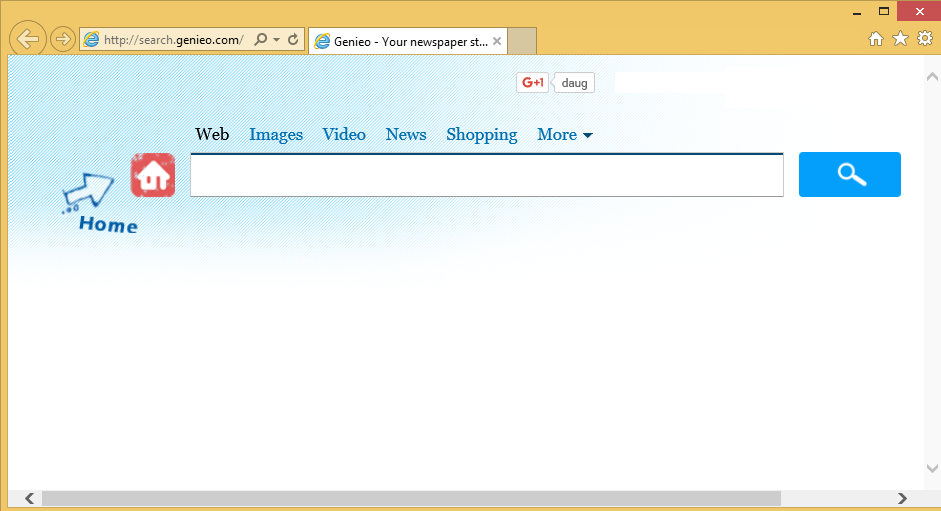Open browser Tools gear menu
Viewport: 941px width, 511px height.
pyautogui.click(x=925, y=39)
